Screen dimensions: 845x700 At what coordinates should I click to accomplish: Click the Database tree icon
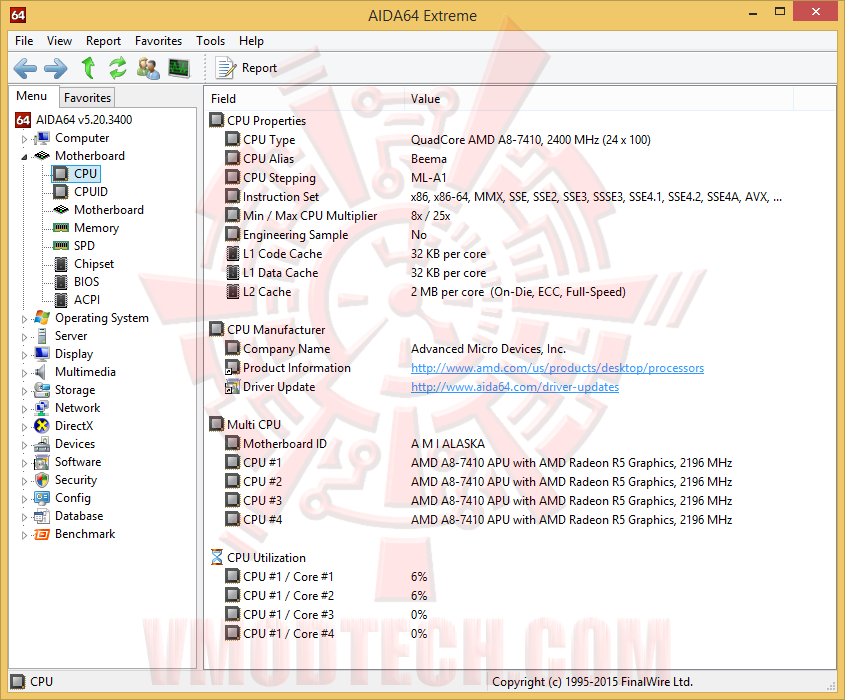tap(42, 516)
